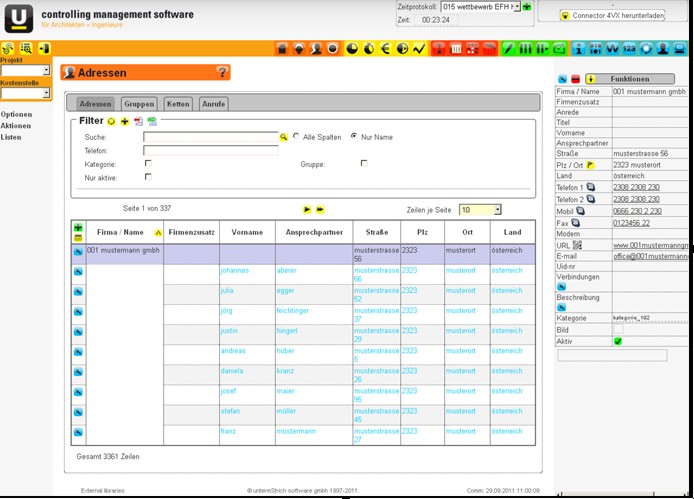Sort by Firma / Name column arrow

[158, 233]
